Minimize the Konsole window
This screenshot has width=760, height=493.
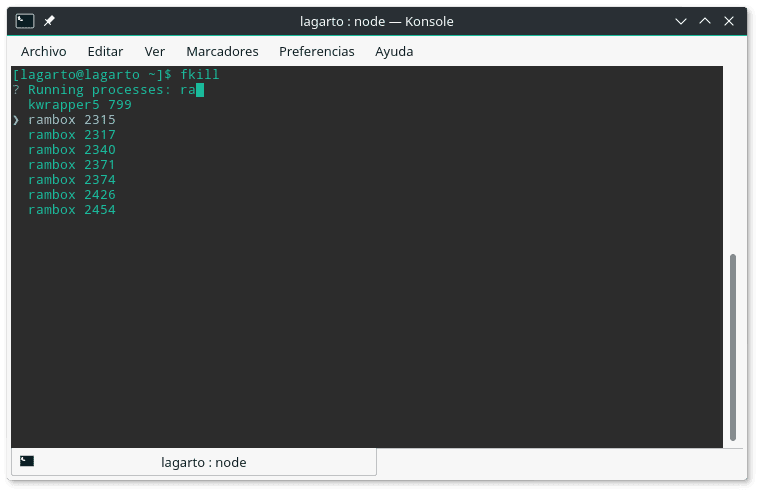pos(681,21)
